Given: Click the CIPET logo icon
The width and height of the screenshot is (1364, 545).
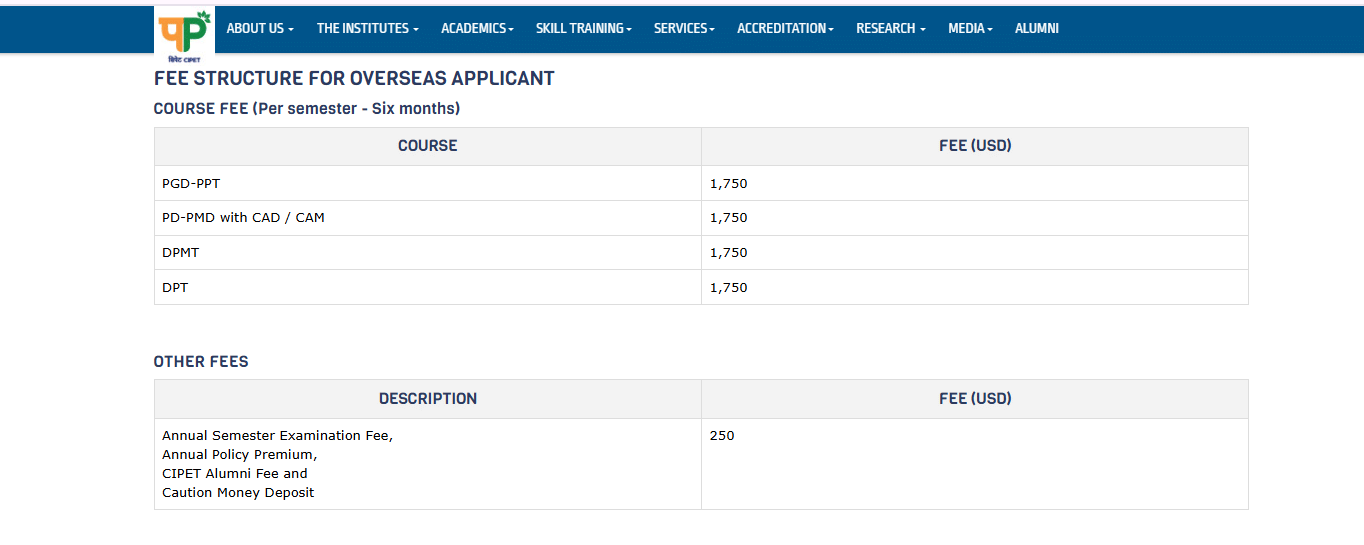Looking at the screenshot, I should coord(184,33).
